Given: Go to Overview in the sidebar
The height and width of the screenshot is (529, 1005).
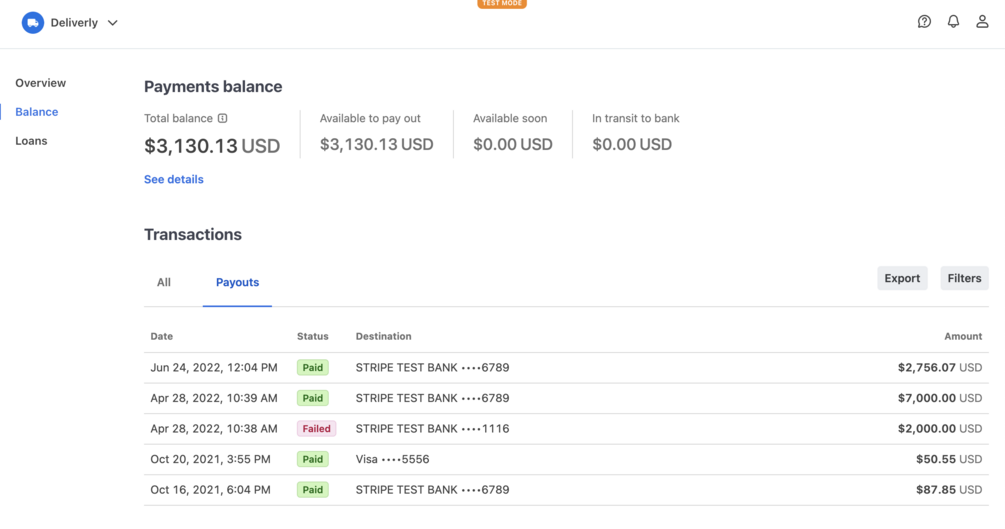Looking at the screenshot, I should 41,83.
